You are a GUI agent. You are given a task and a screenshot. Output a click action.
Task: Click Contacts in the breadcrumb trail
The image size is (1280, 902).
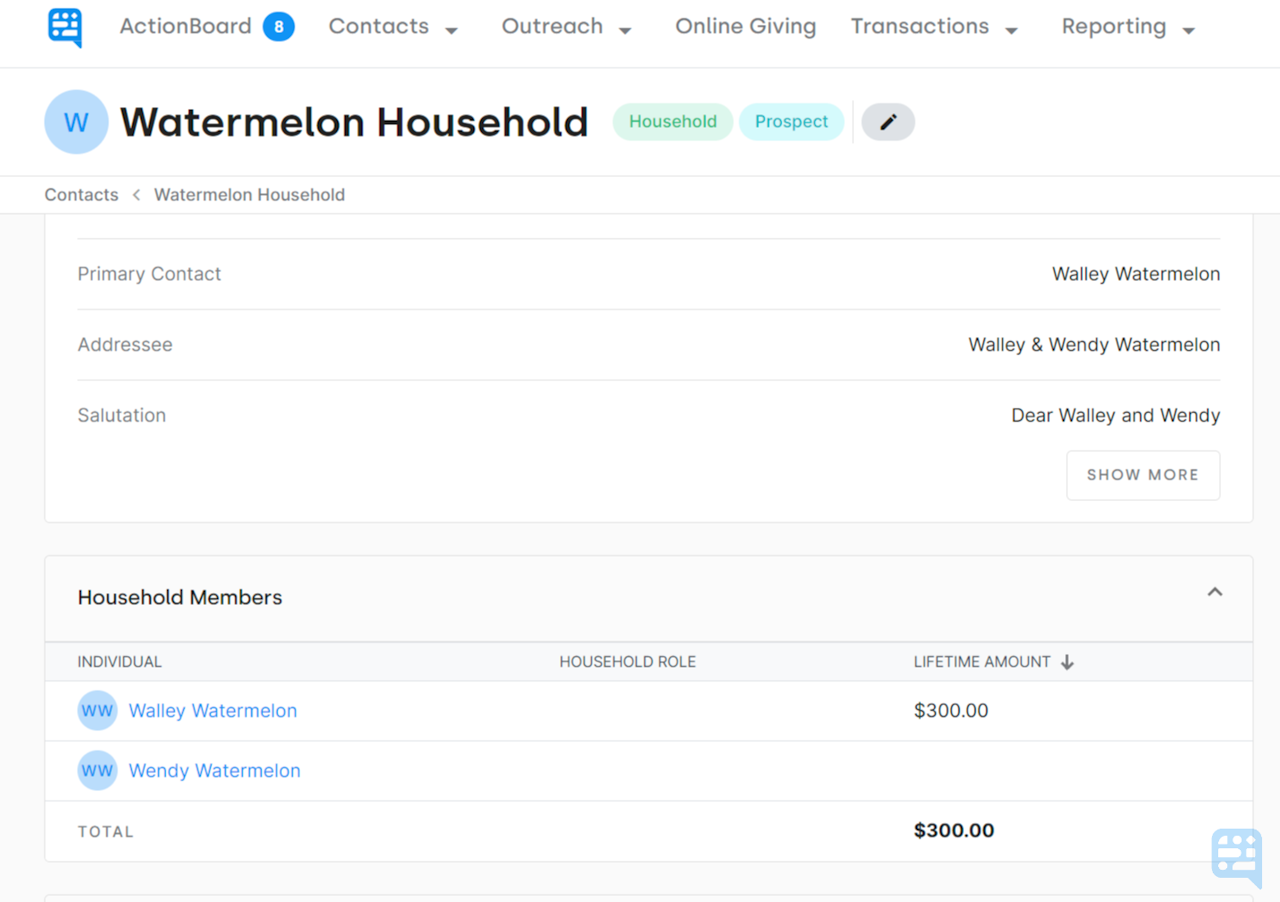point(81,194)
